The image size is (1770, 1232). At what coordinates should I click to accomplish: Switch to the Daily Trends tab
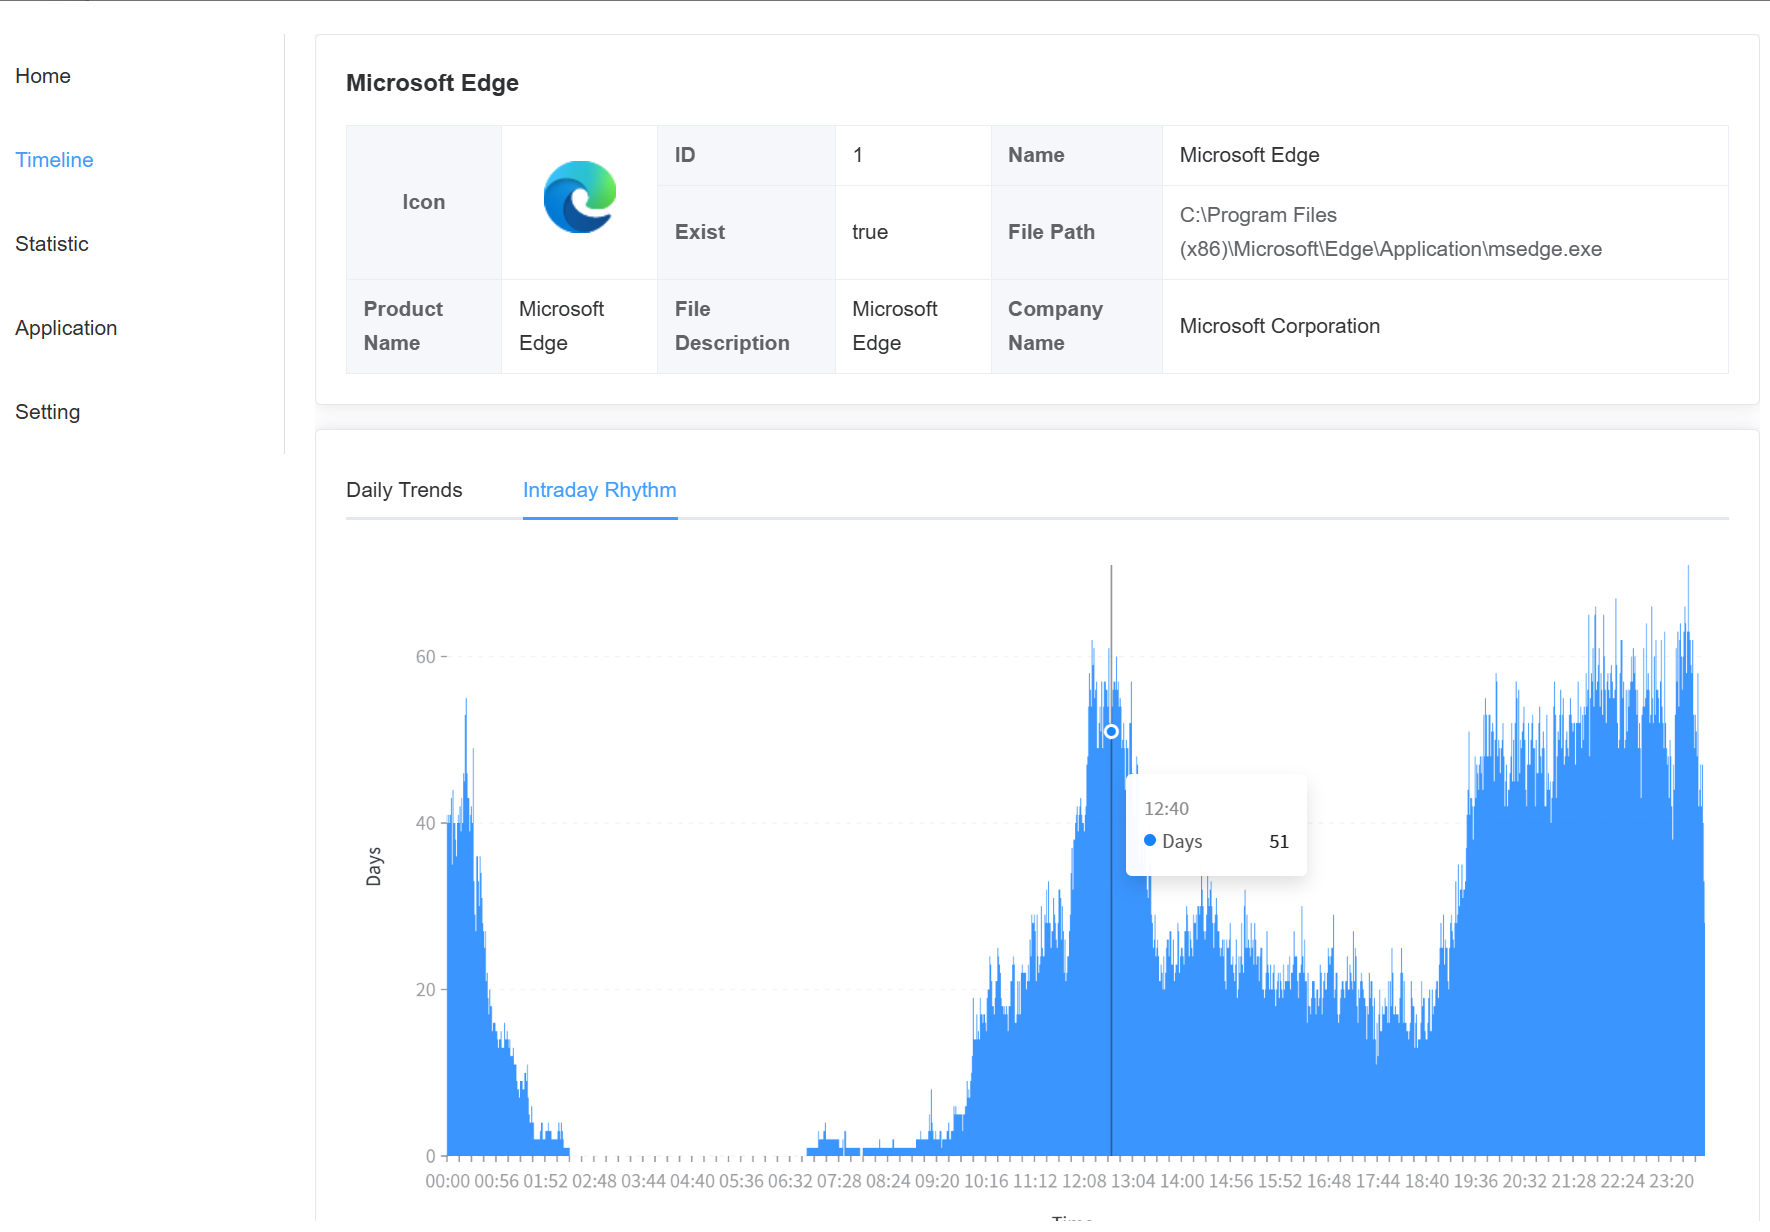pyautogui.click(x=404, y=490)
